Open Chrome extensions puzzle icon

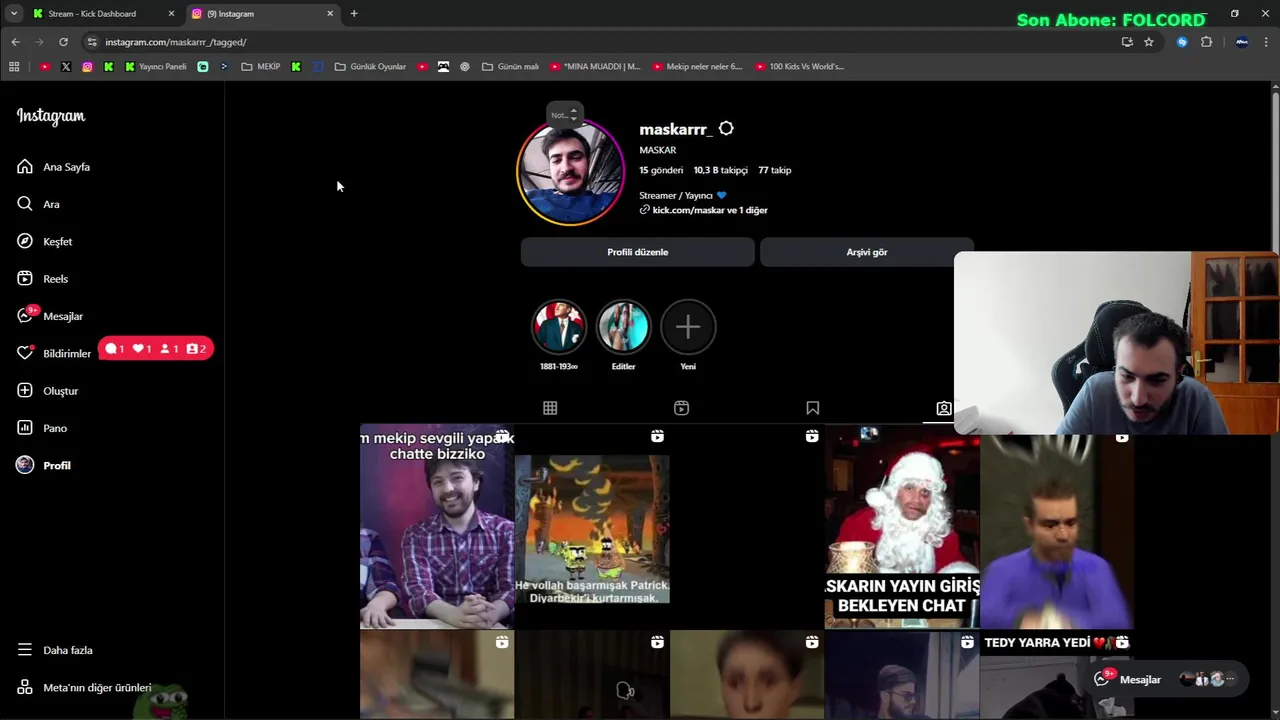(1206, 42)
